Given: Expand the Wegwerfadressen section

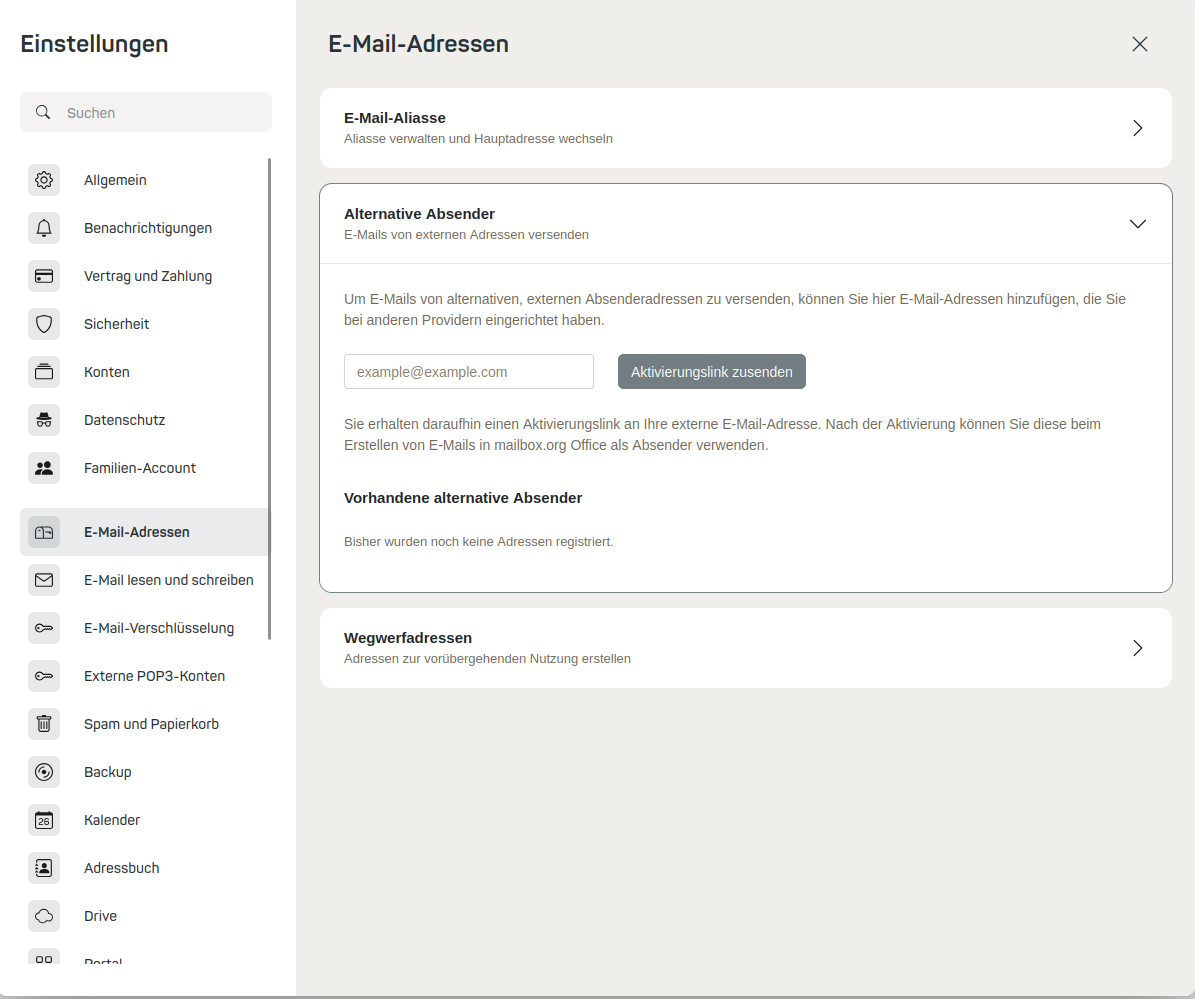Looking at the screenshot, I should pyautogui.click(x=745, y=648).
